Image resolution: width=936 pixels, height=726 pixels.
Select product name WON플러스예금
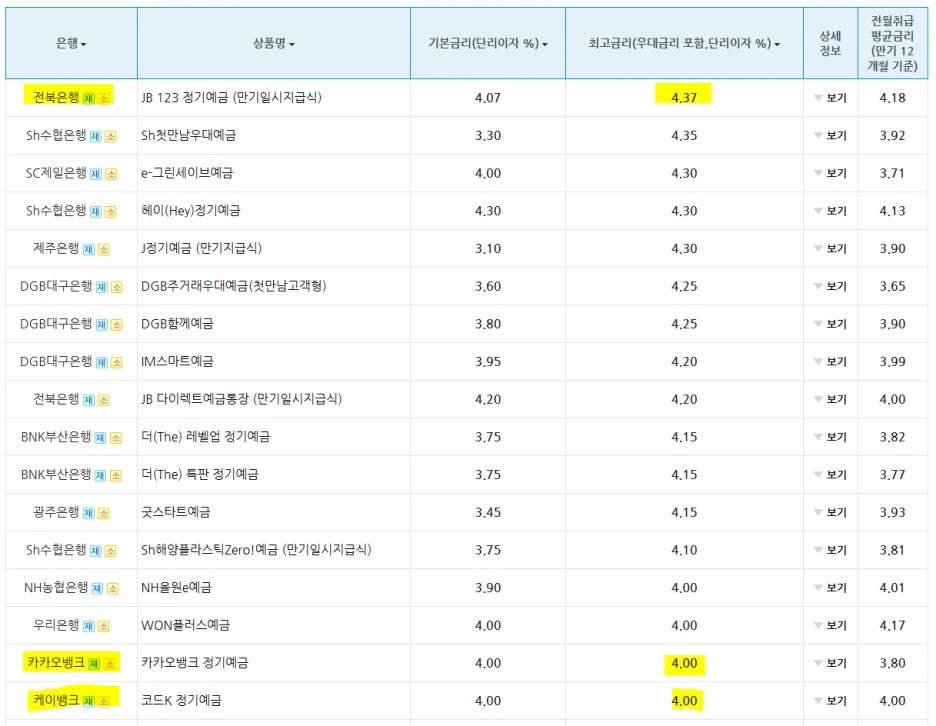[x=185, y=626]
